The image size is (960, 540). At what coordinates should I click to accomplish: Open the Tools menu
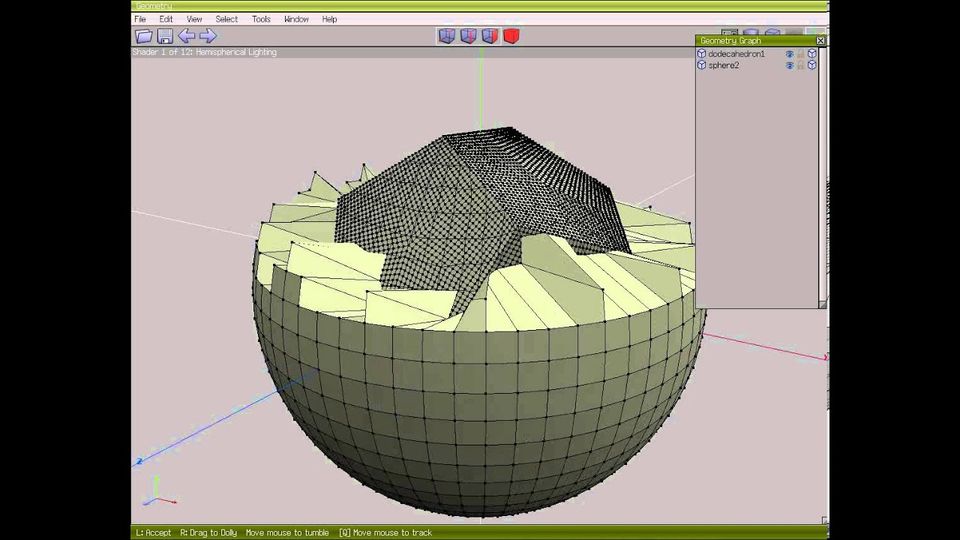point(261,19)
